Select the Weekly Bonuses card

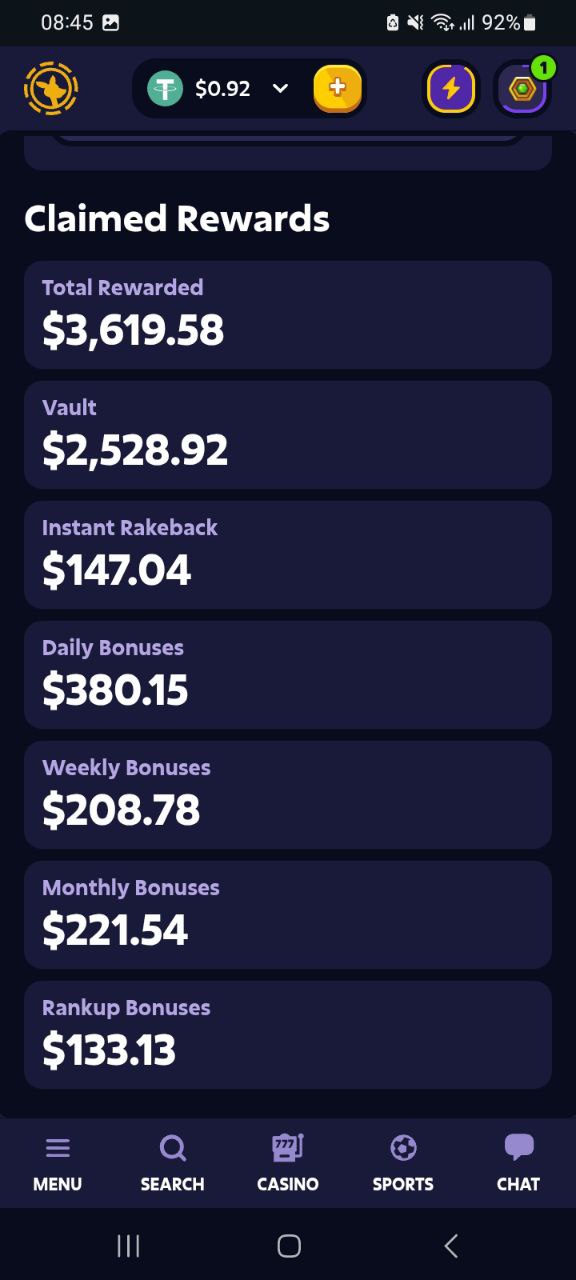pos(288,795)
